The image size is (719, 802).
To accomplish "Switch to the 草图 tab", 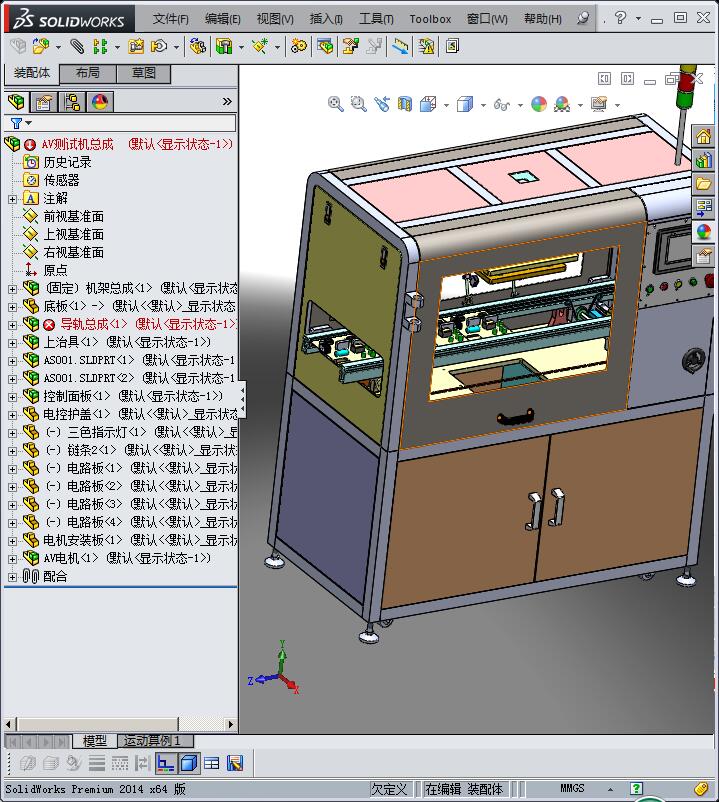I will (144, 73).
